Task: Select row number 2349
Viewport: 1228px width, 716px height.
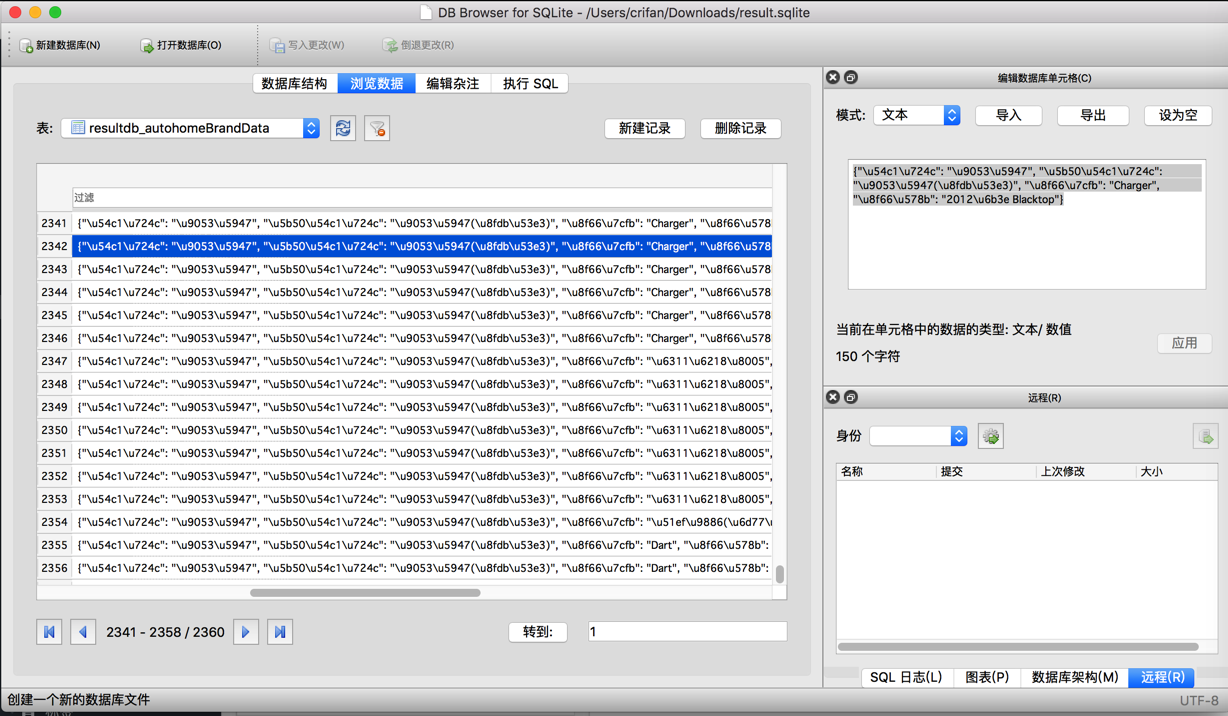Action: coord(54,407)
